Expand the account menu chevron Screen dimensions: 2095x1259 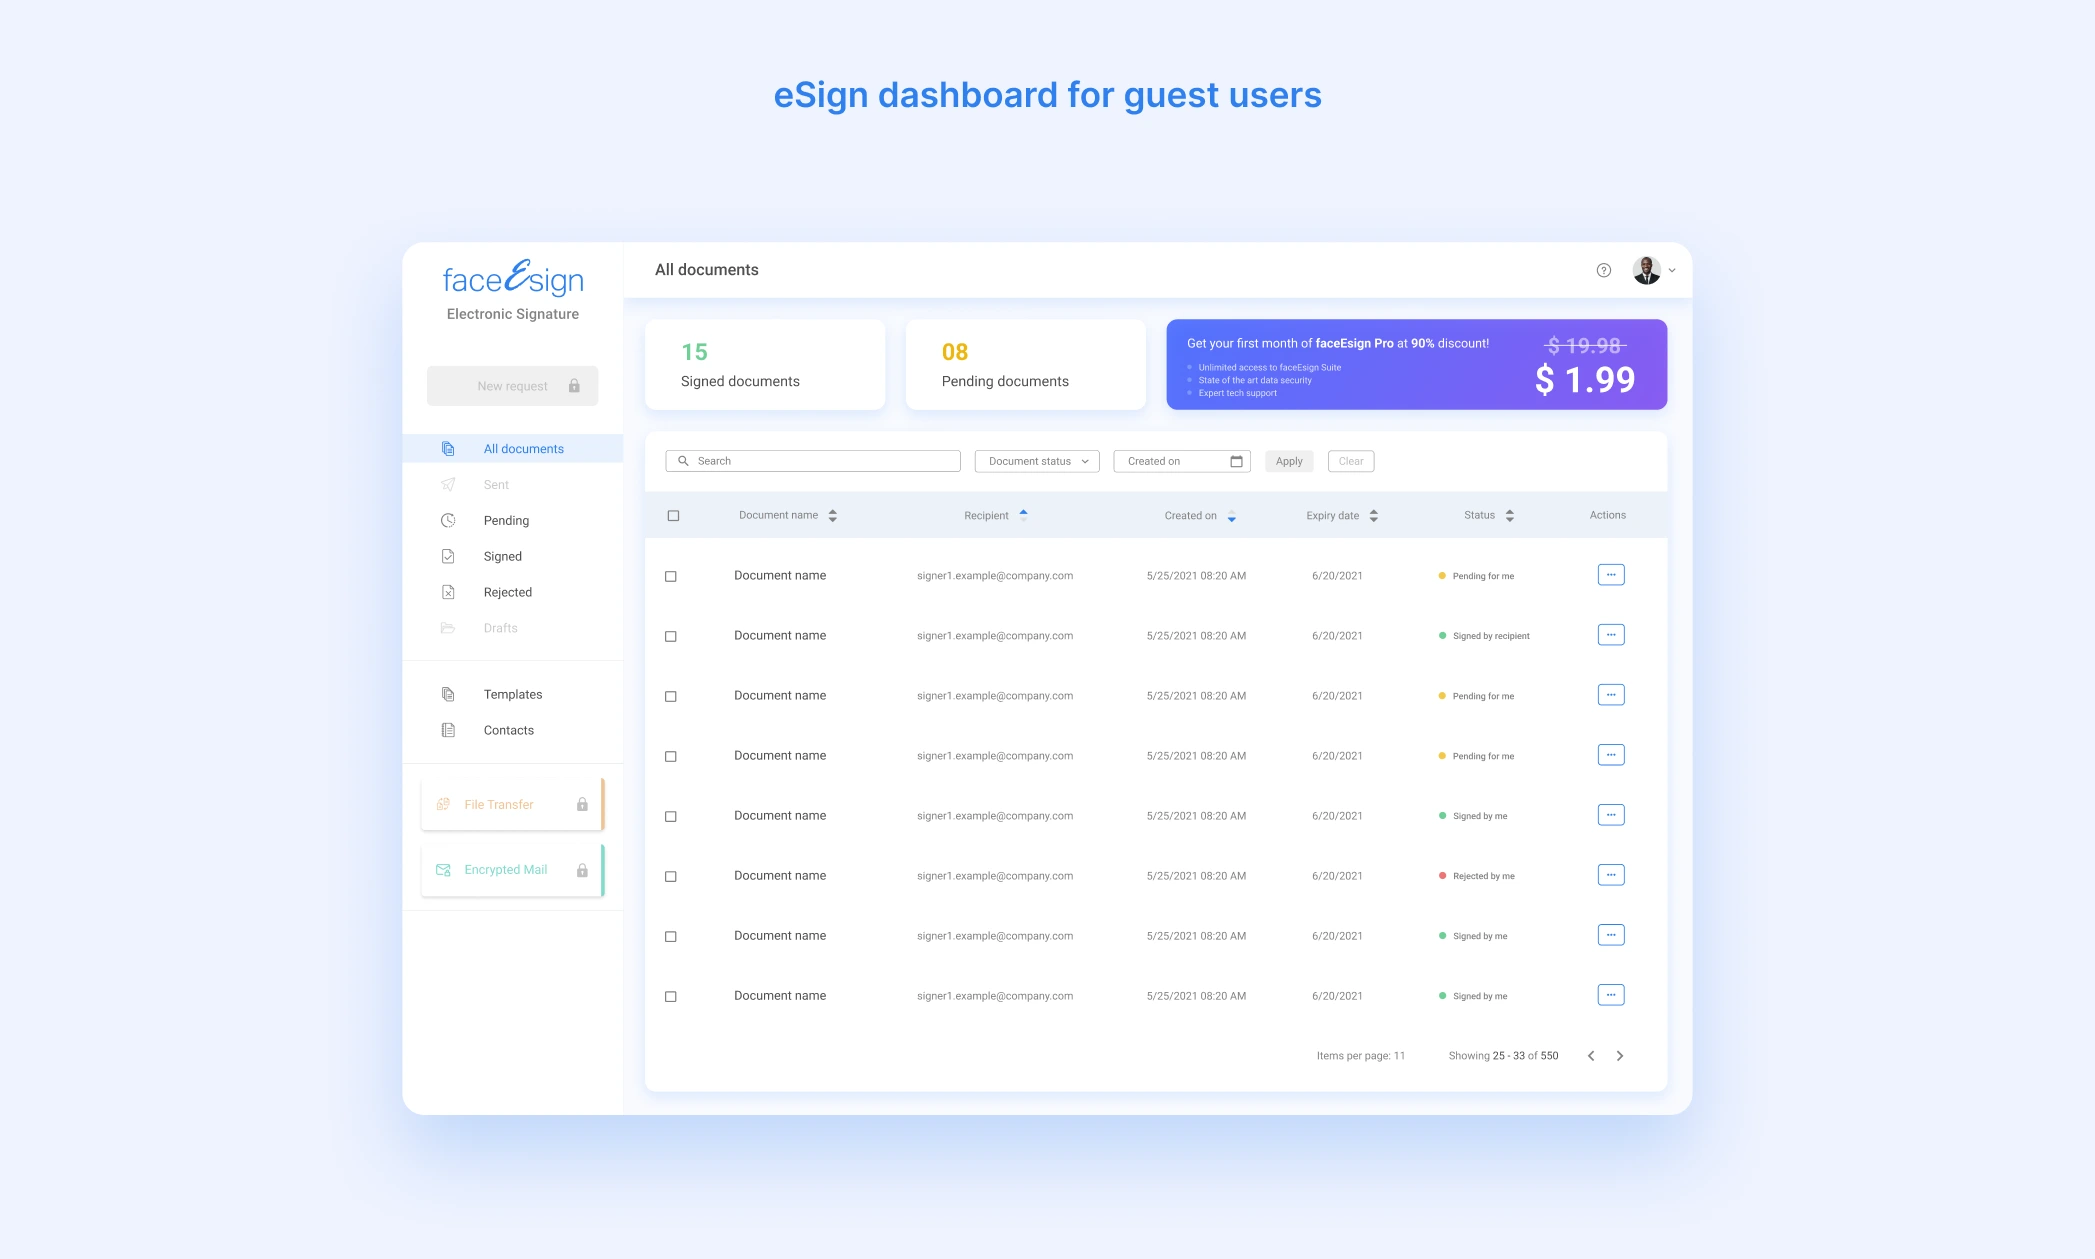click(1672, 270)
